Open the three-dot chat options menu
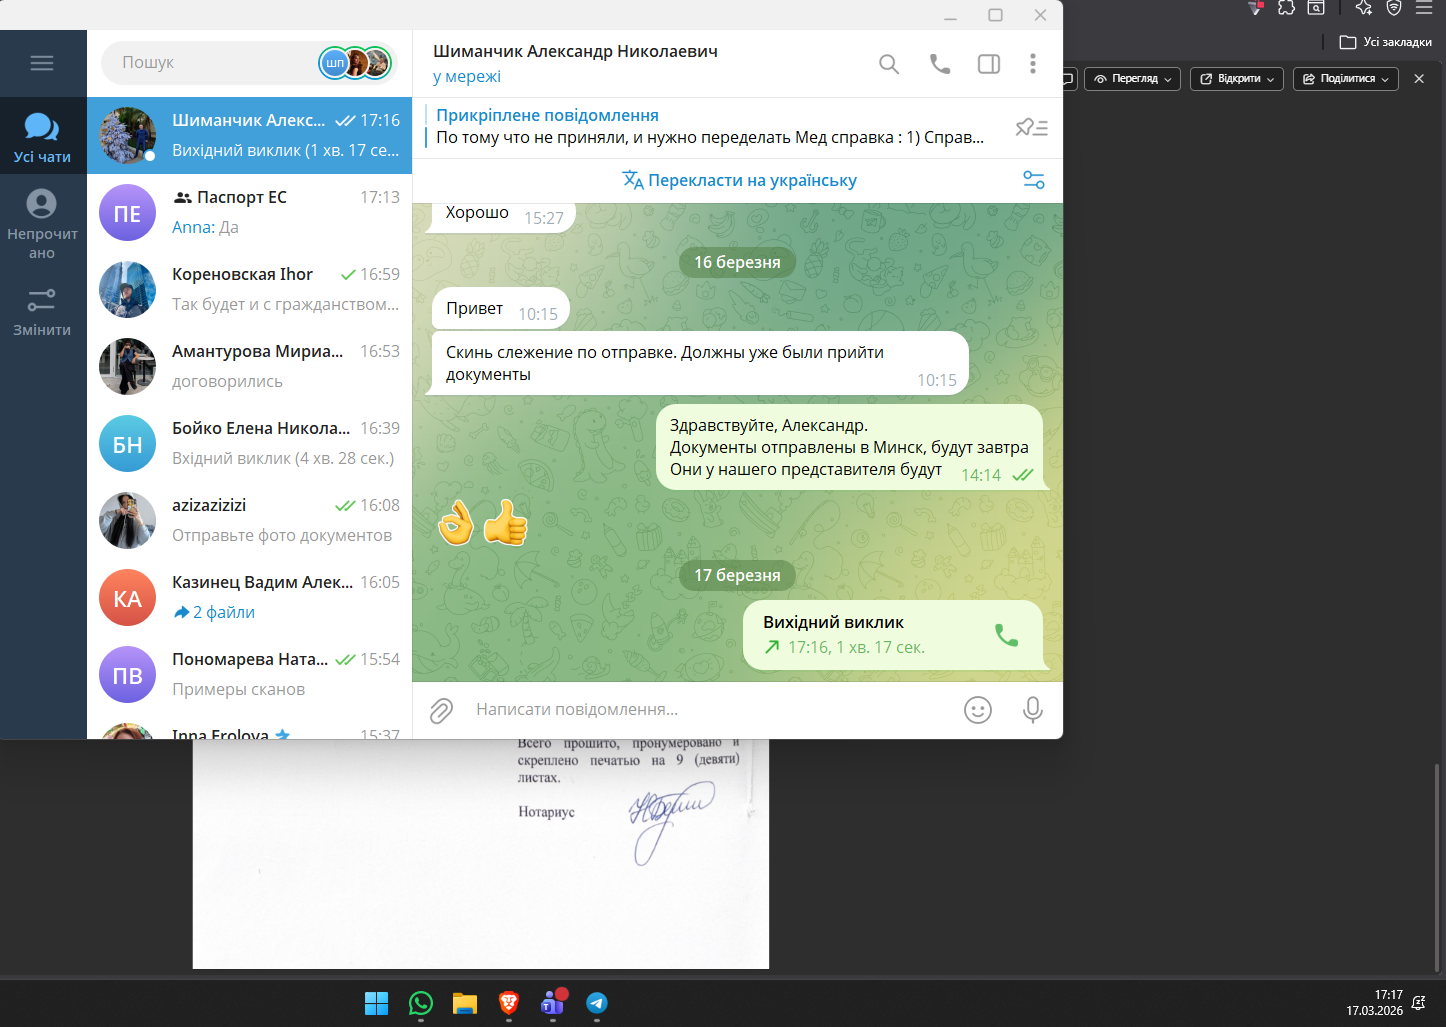Viewport: 1446px width, 1027px height. 1033,64
